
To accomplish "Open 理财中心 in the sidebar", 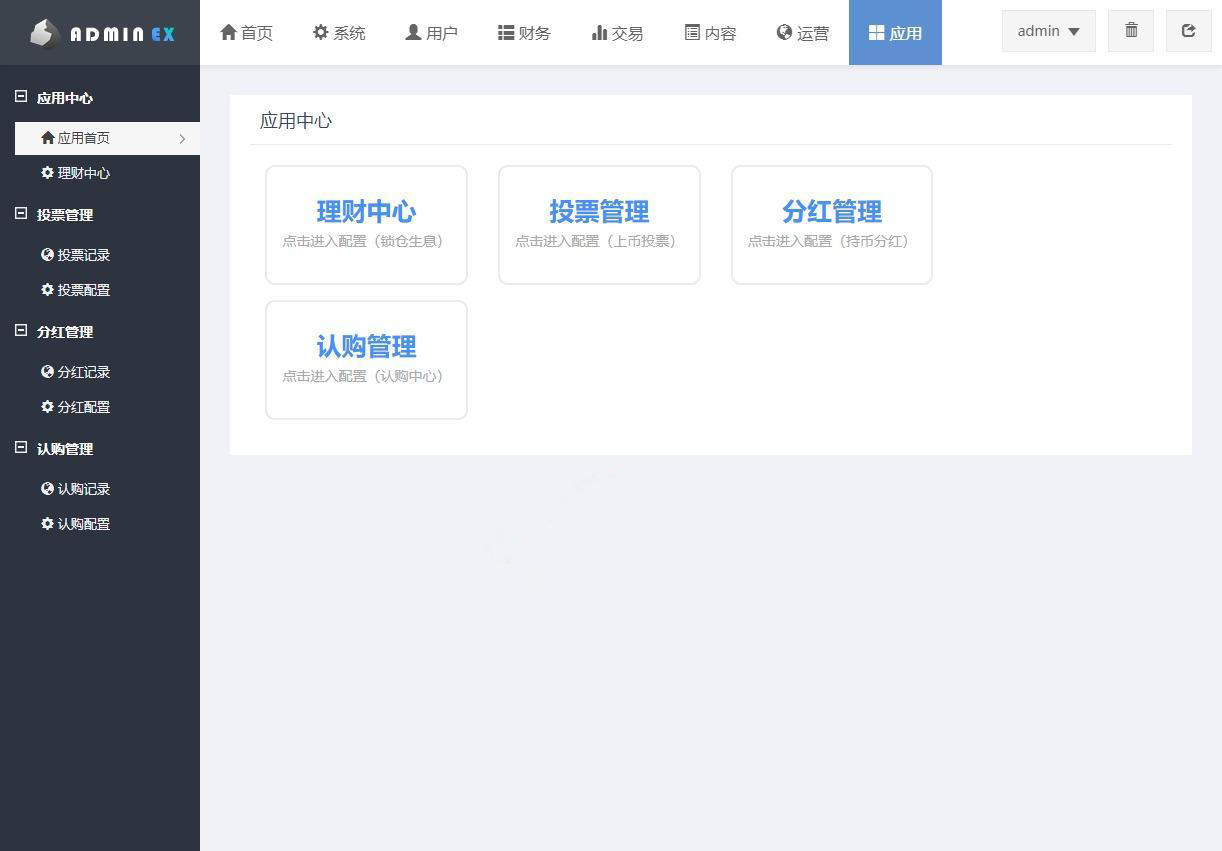I will click(75, 173).
